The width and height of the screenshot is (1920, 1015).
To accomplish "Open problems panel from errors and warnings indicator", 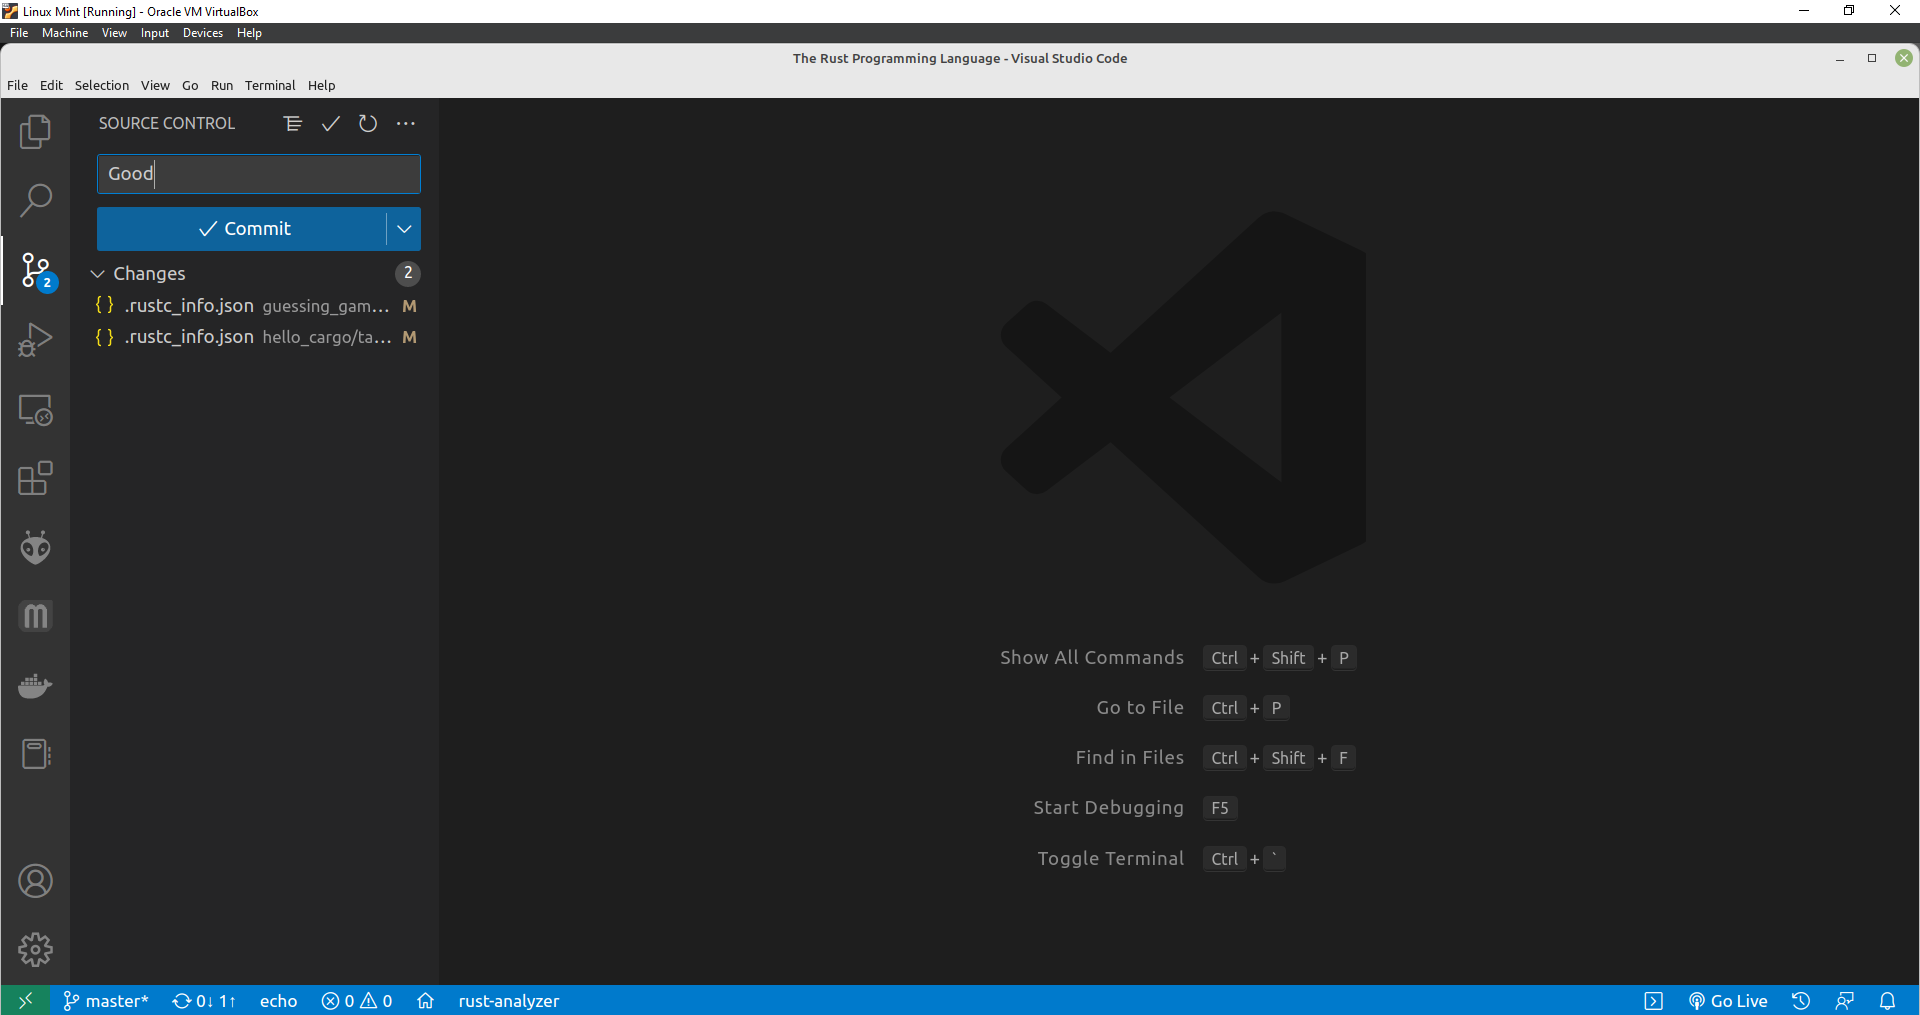I will point(357,1000).
